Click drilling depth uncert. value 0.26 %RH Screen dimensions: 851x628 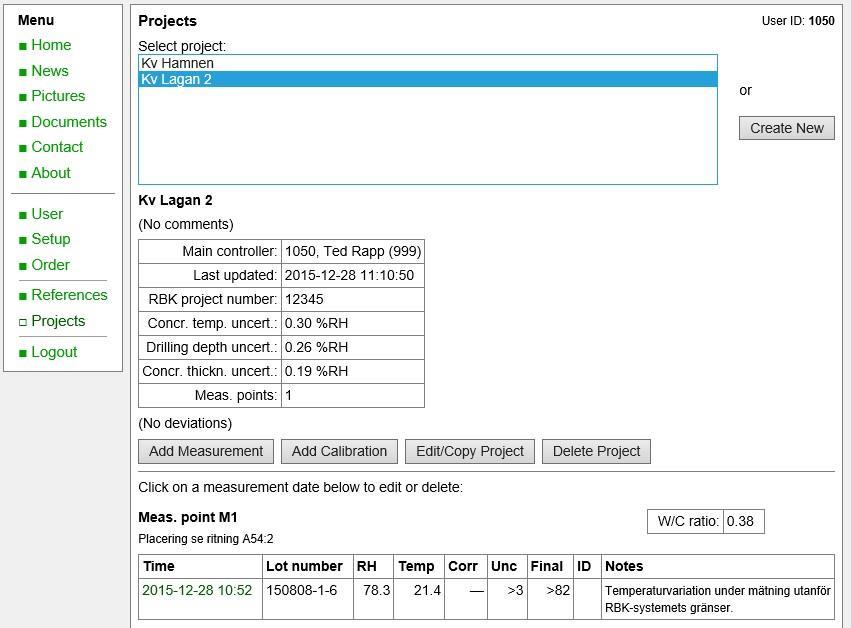tap(316, 347)
